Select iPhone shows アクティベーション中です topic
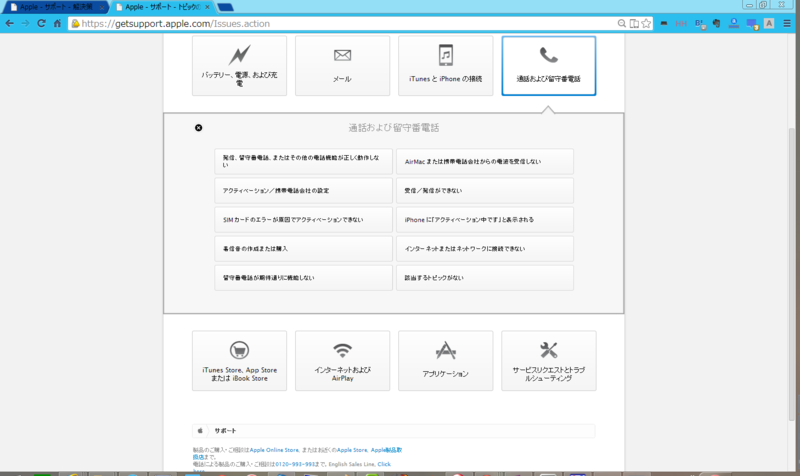This screenshot has width=800, height=476. point(485,219)
